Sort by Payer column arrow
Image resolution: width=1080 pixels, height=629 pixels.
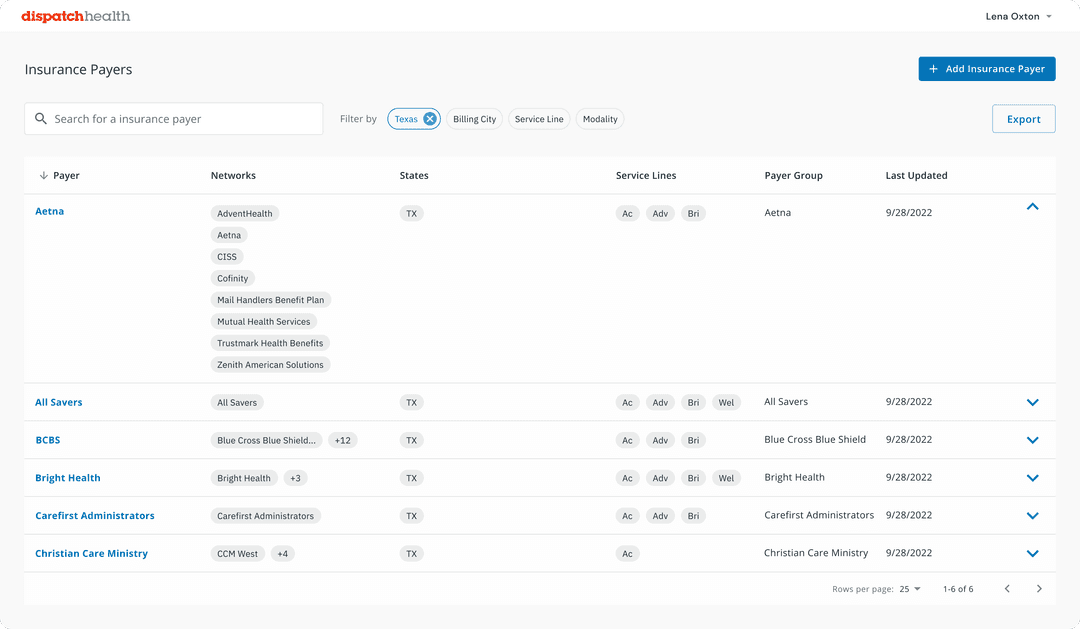click(x=43, y=176)
